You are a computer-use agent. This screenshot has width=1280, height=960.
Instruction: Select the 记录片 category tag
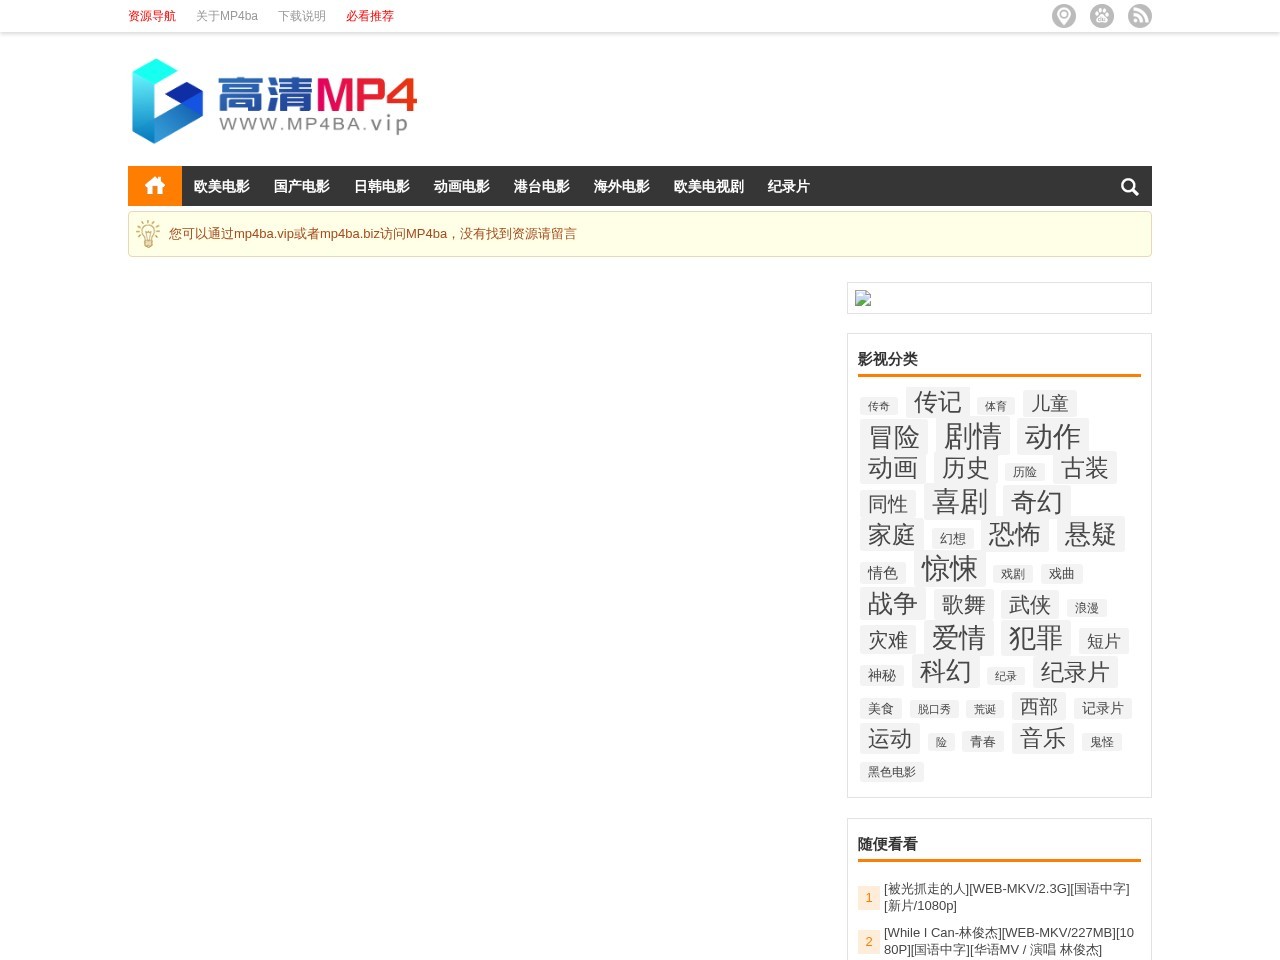pos(1103,708)
